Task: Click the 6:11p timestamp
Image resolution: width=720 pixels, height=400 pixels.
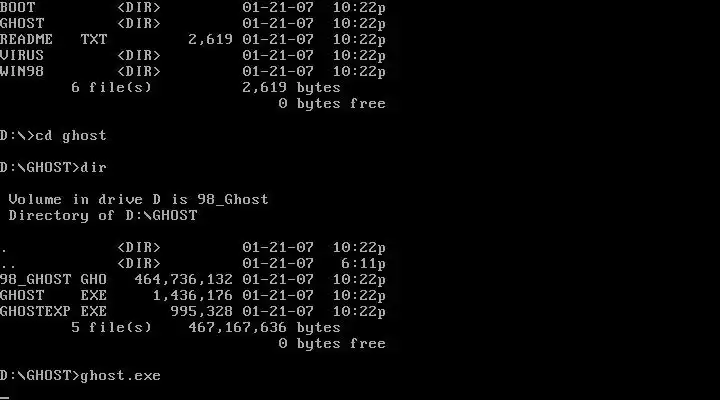Action: tap(363, 264)
